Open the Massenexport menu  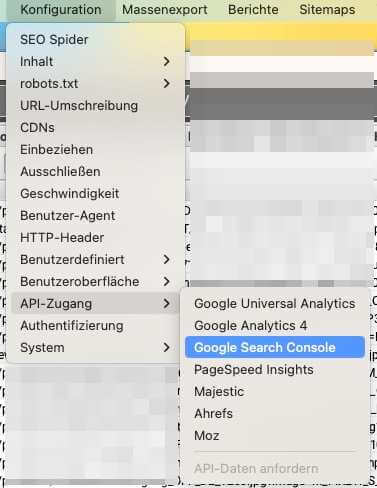pyautogui.click(x=165, y=10)
